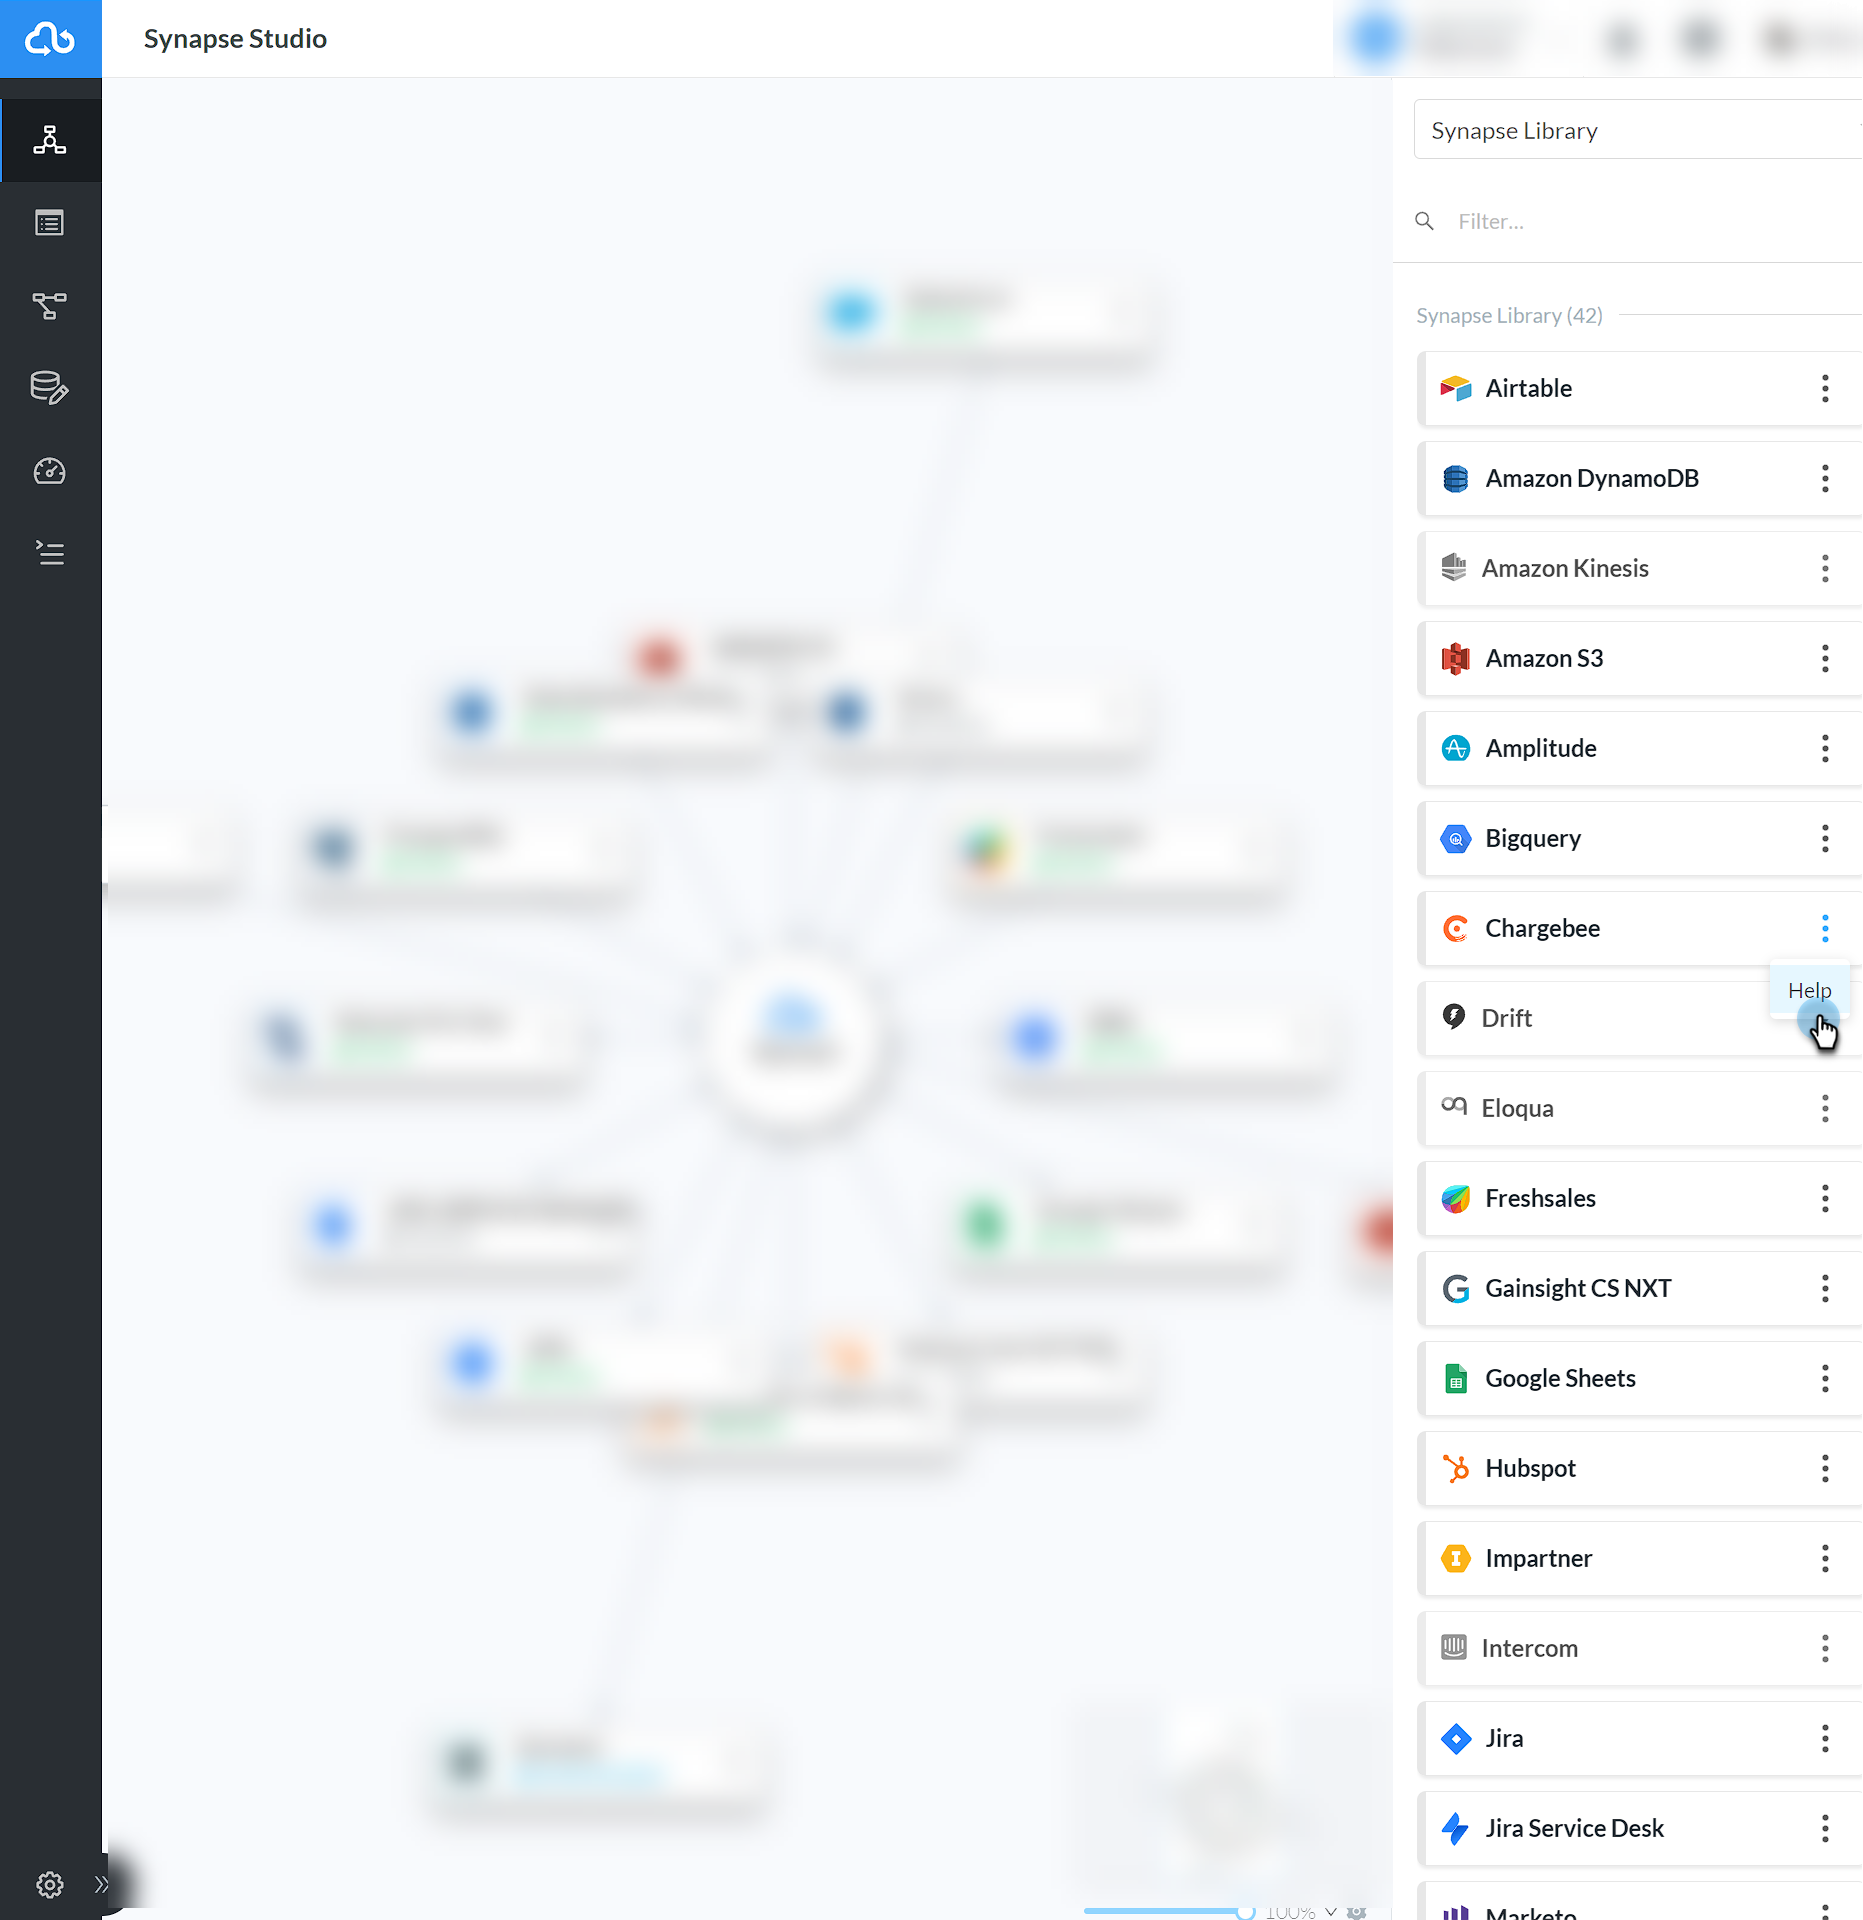Open the zoom percentage dropdown
Screen dimensions: 1863x1920
click(x=1300, y=1911)
